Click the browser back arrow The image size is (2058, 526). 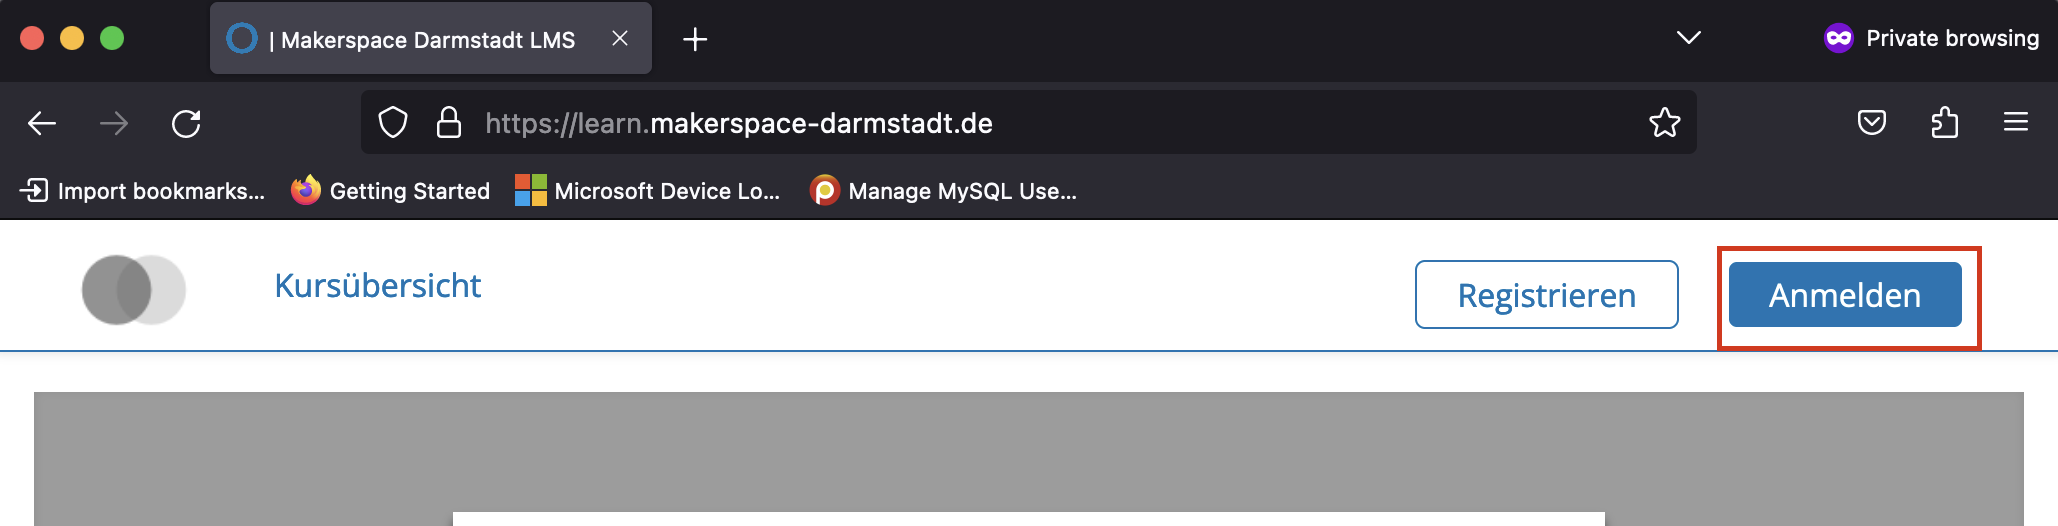coord(42,123)
